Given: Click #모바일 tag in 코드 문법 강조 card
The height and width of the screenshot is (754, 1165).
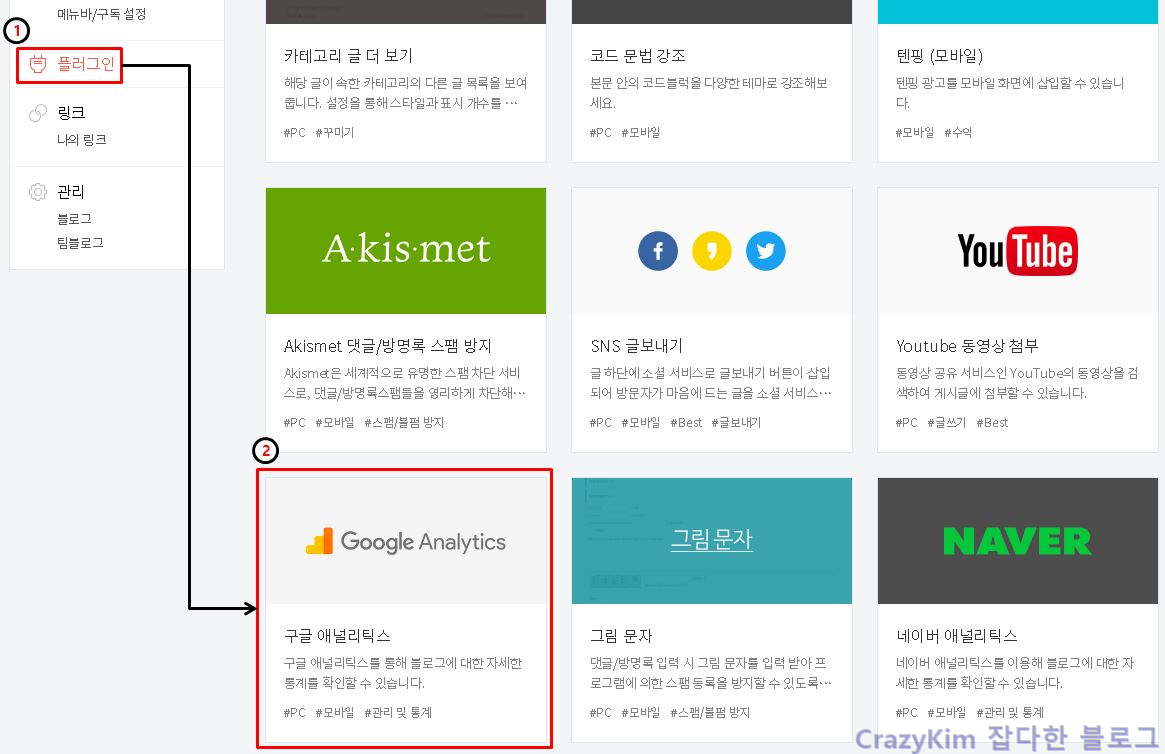Looking at the screenshot, I should click(x=640, y=132).
